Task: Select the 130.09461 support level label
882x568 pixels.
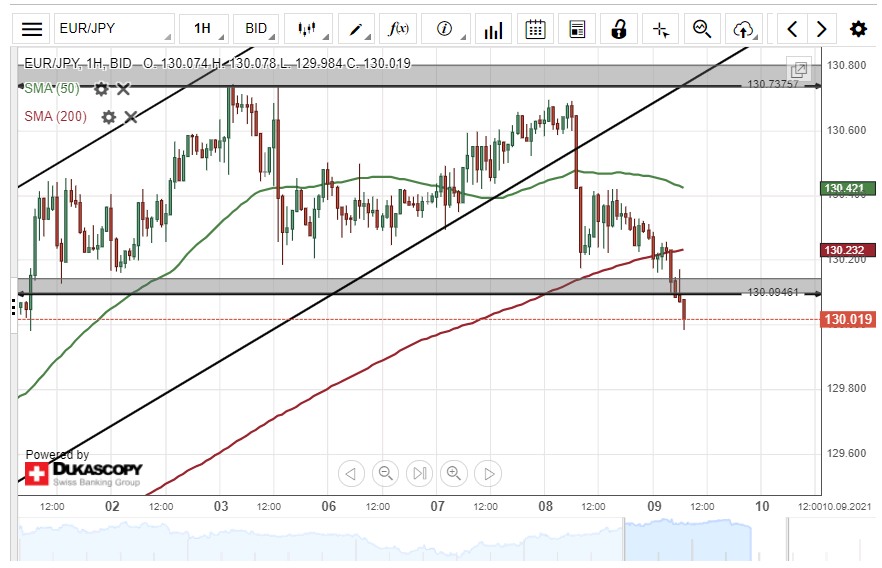Action: pos(773,292)
